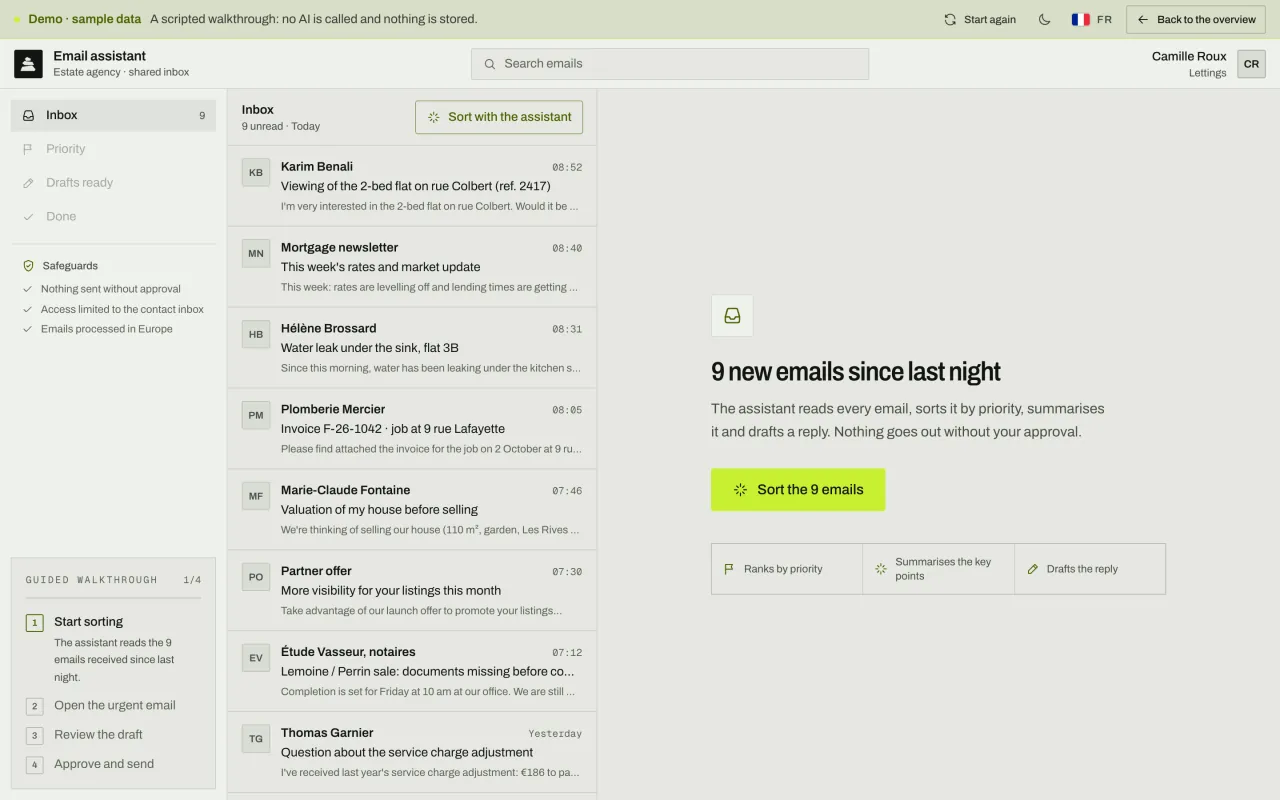
Task: Click the Priority flag icon in sidebar
Action: click(x=29, y=149)
